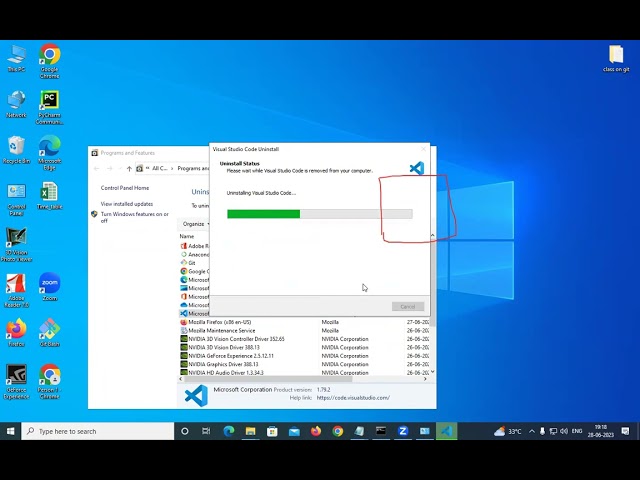Select the Network desktop icon
640x480 pixels.
(16, 104)
